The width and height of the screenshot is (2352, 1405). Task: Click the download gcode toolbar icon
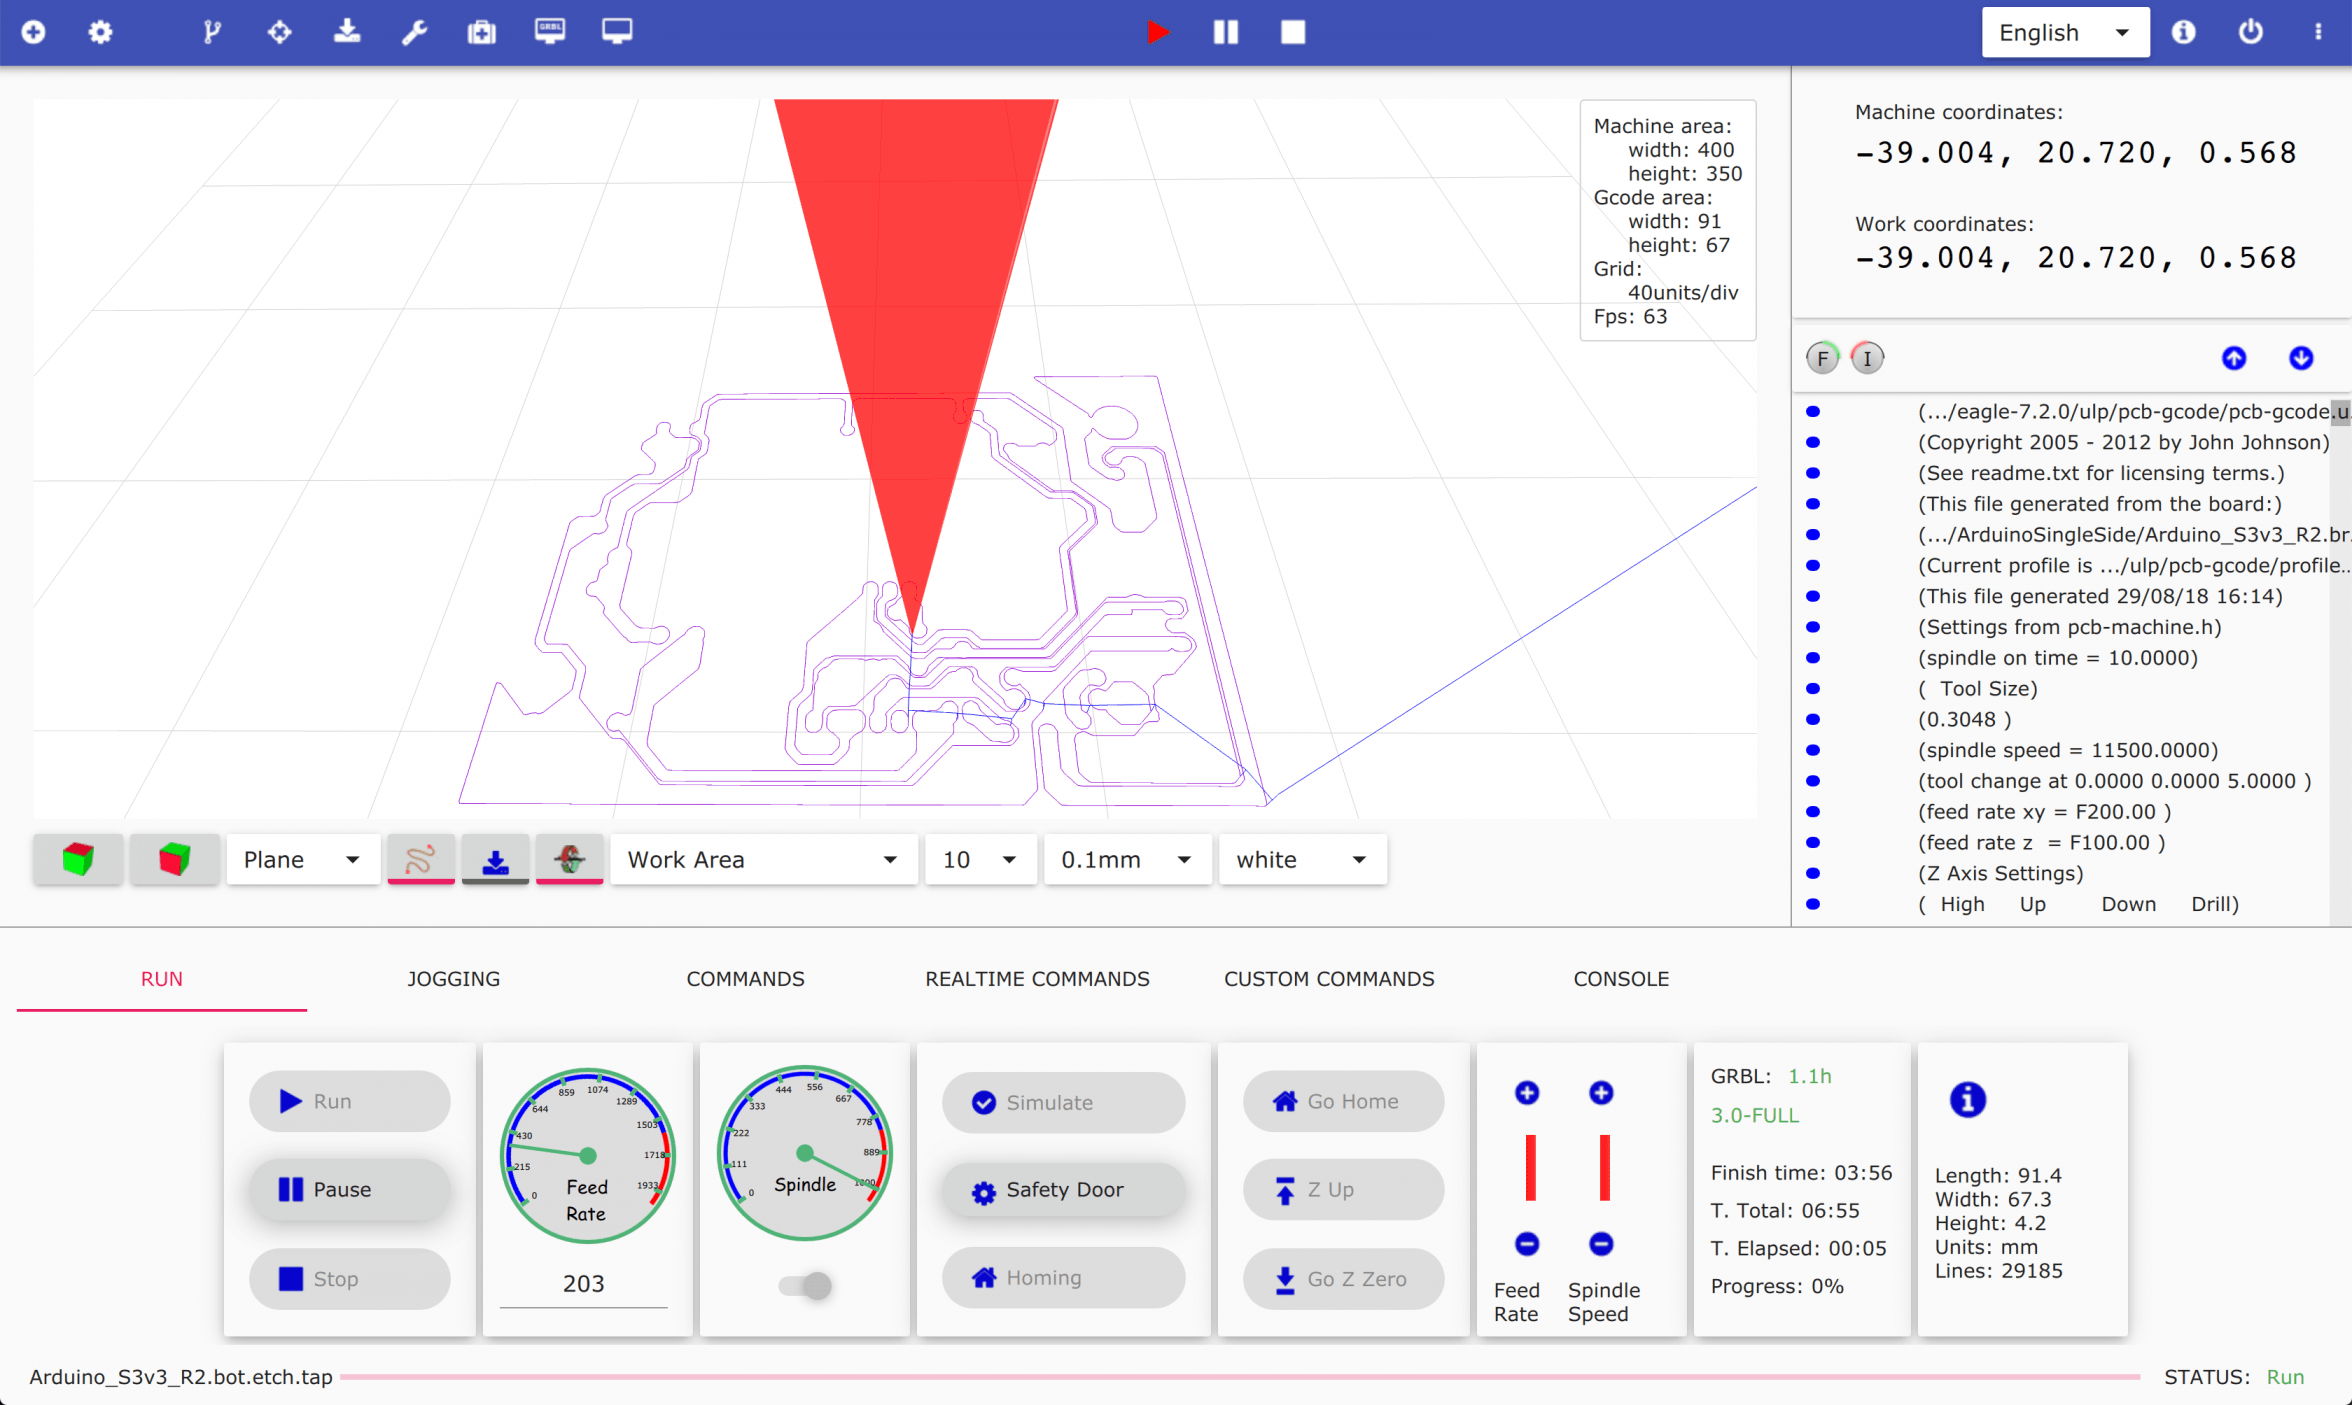coord(347,31)
